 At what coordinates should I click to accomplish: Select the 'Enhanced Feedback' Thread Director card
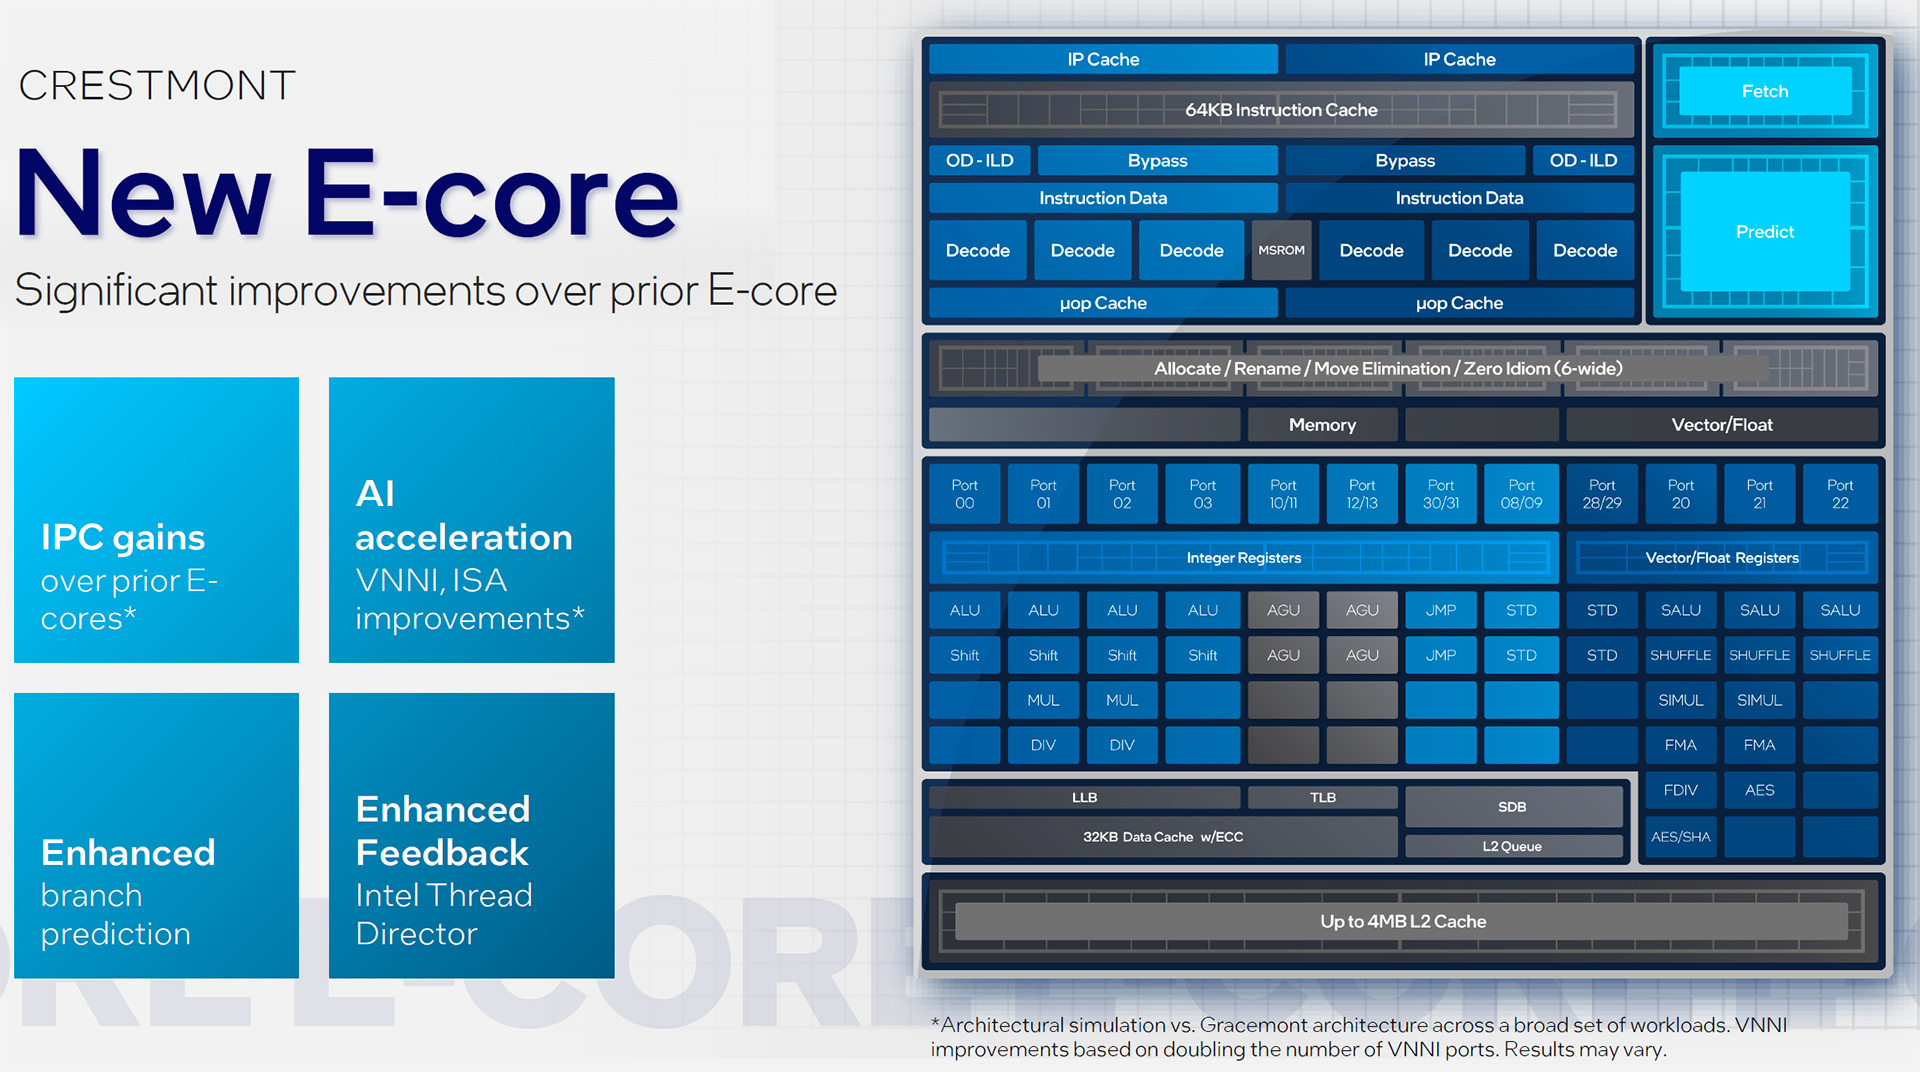tap(472, 836)
